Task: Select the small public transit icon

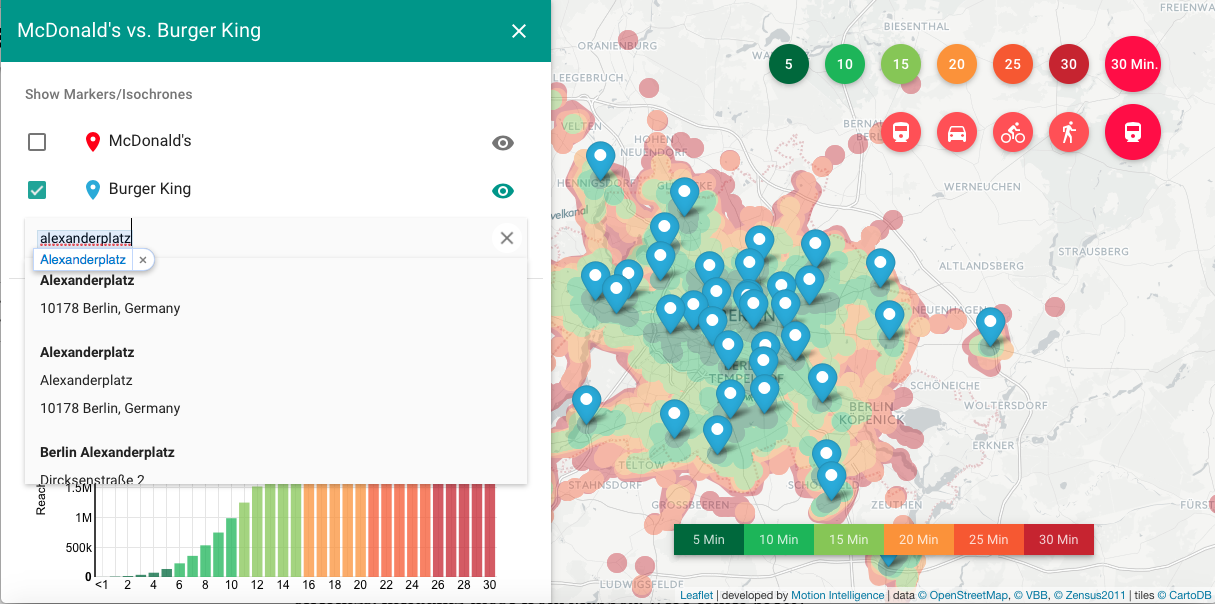Action: tap(900, 132)
